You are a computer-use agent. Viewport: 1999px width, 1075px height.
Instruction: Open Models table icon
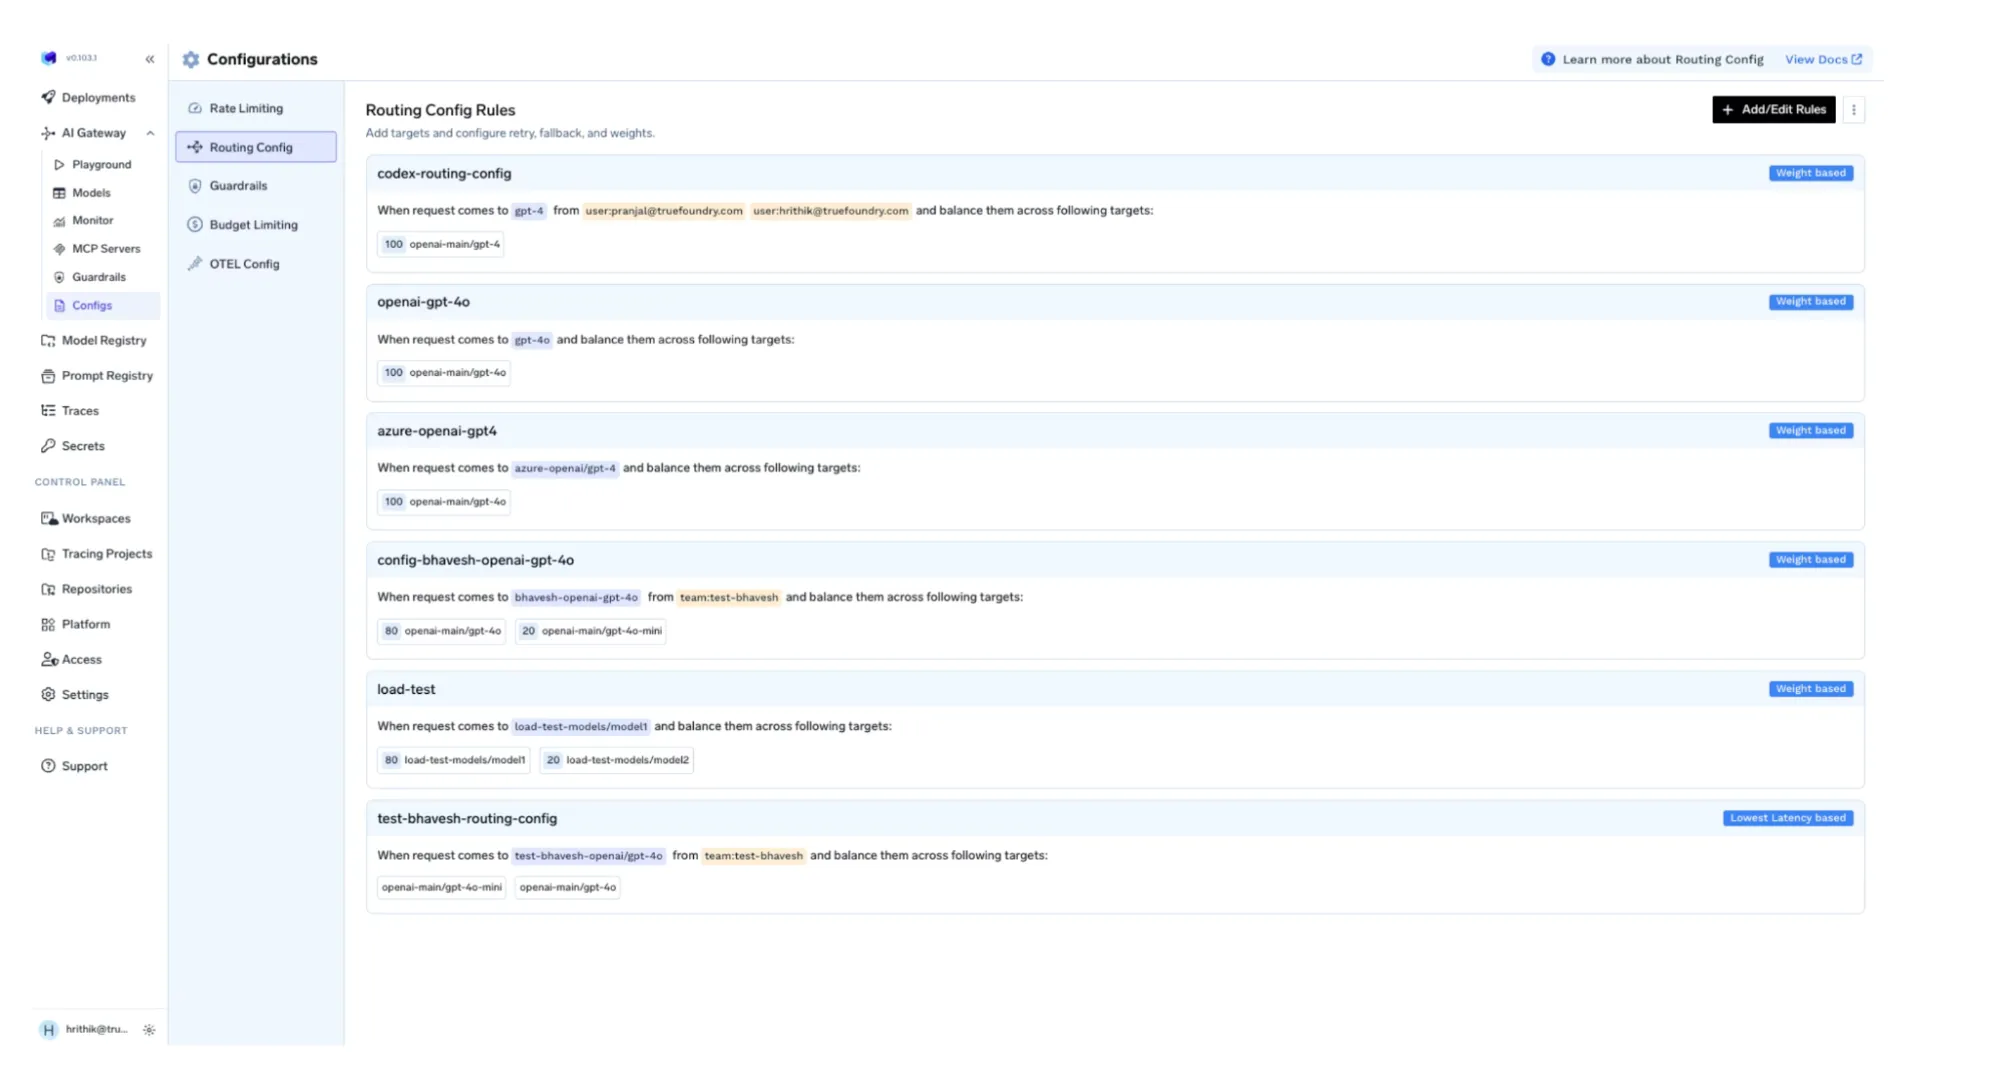pyautogui.click(x=59, y=193)
